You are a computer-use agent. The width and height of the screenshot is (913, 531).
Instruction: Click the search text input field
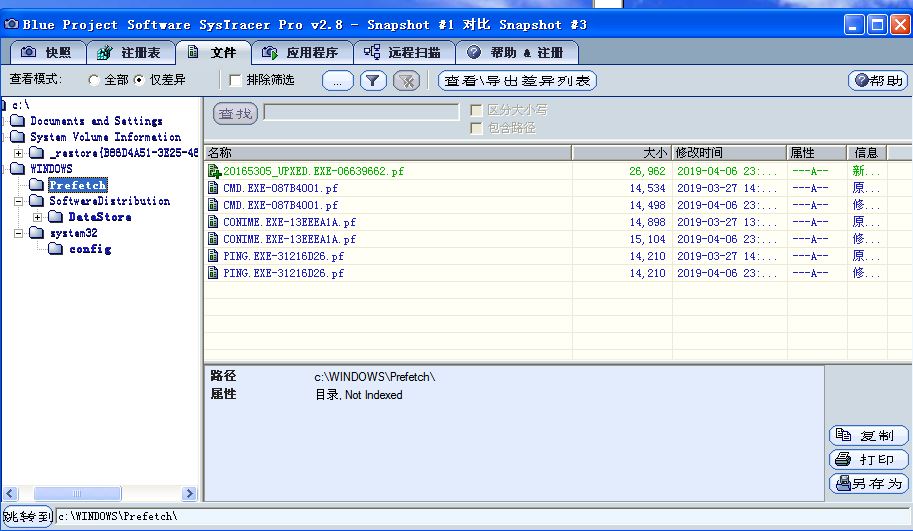[362, 112]
